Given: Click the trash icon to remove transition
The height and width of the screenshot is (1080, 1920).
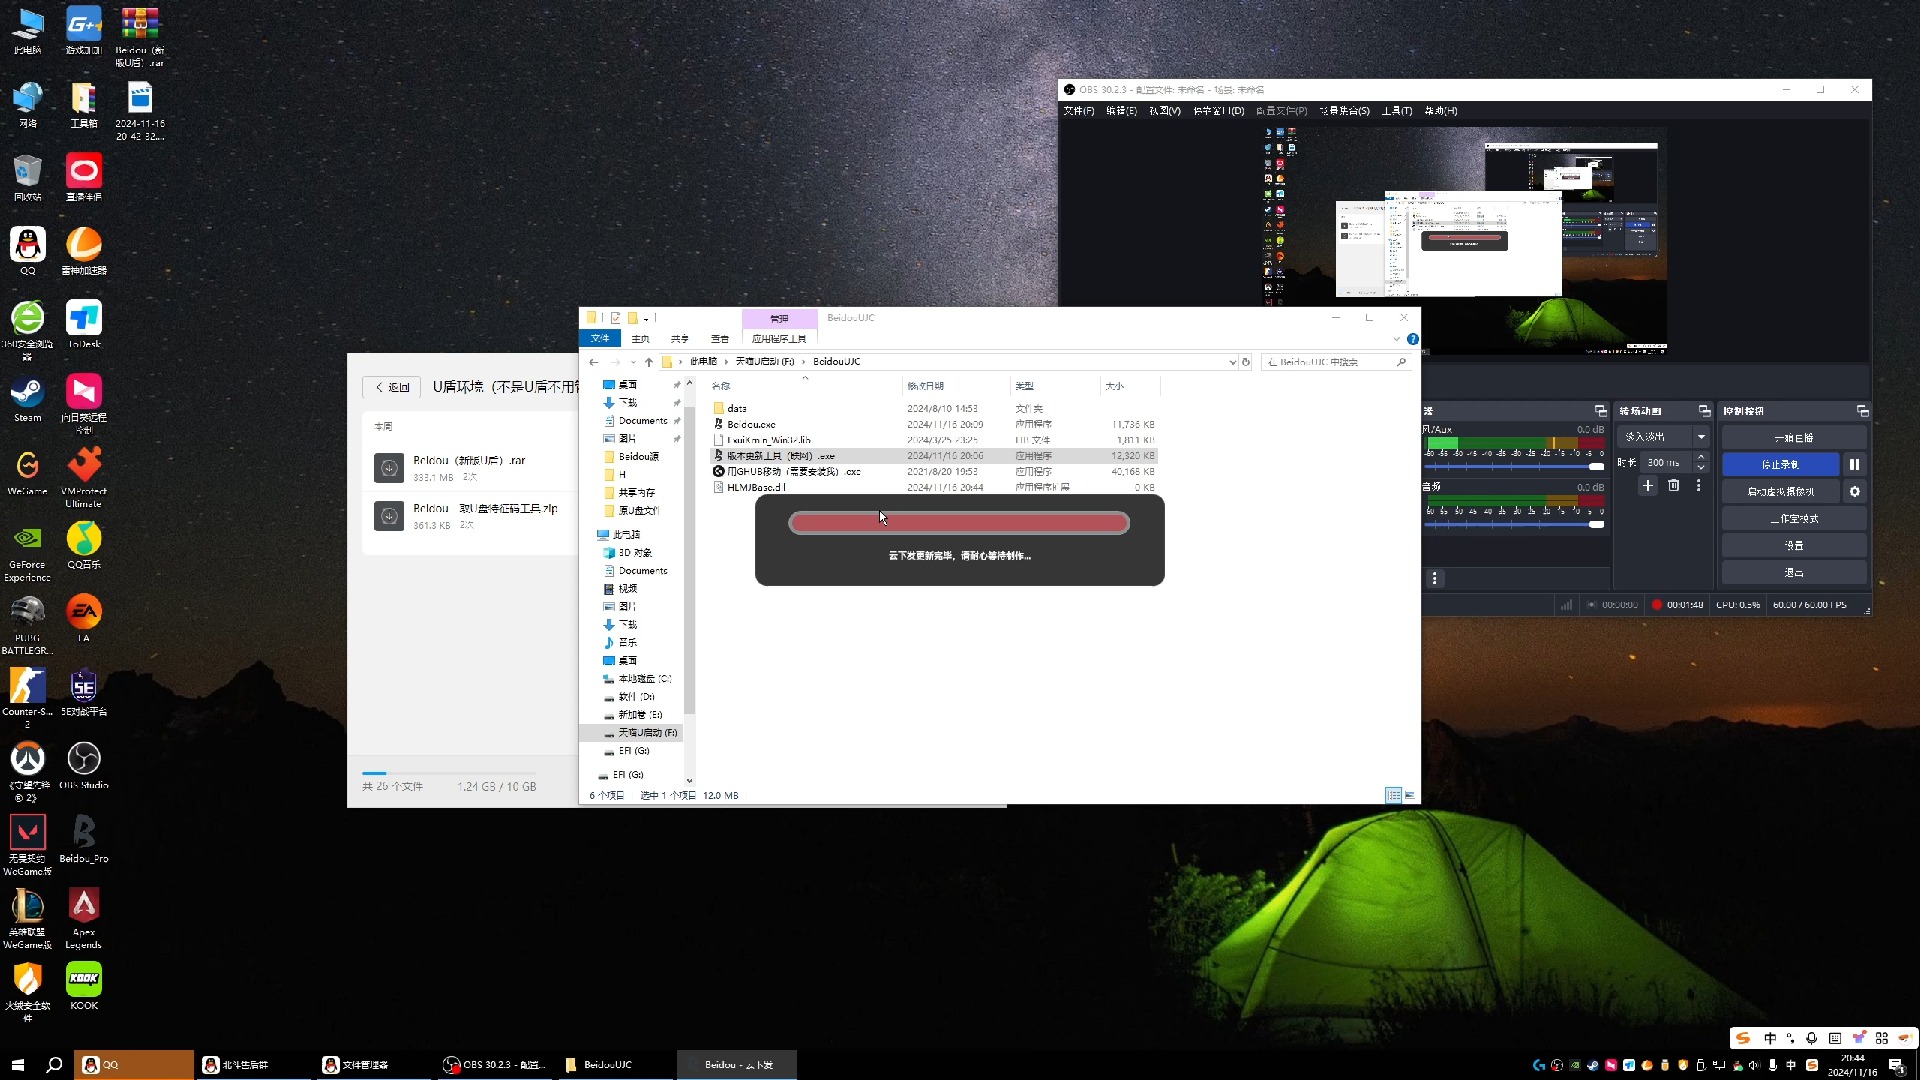Looking at the screenshot, I should [1673, 486].
